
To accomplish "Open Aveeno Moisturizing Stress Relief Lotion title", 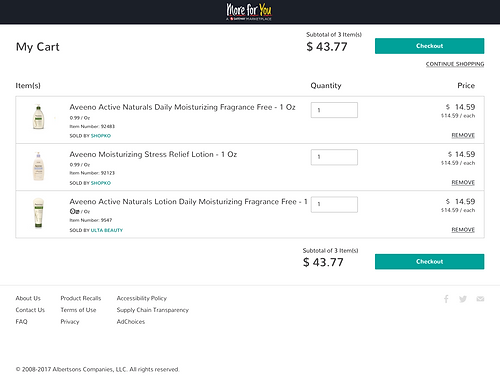I will (x=153, y=154).
